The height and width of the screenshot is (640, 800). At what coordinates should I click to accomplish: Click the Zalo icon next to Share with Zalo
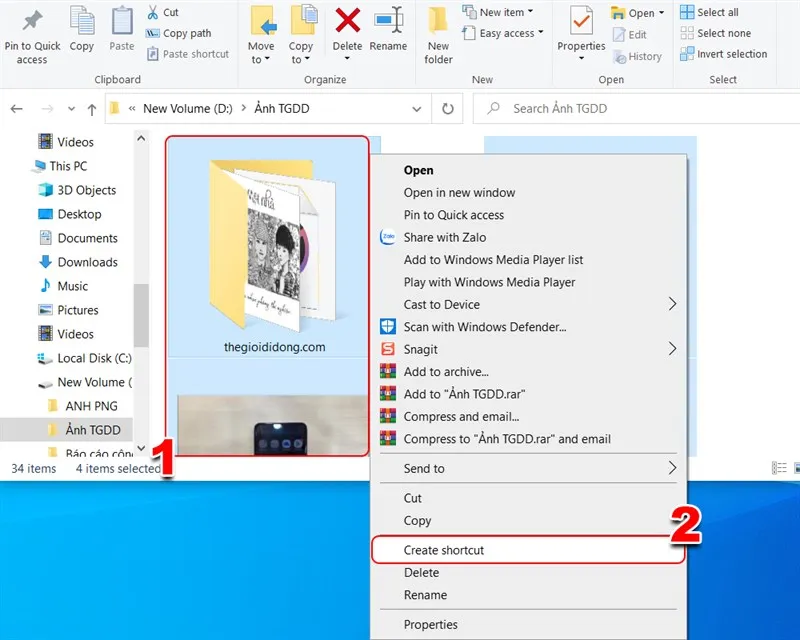click(389, 238)
